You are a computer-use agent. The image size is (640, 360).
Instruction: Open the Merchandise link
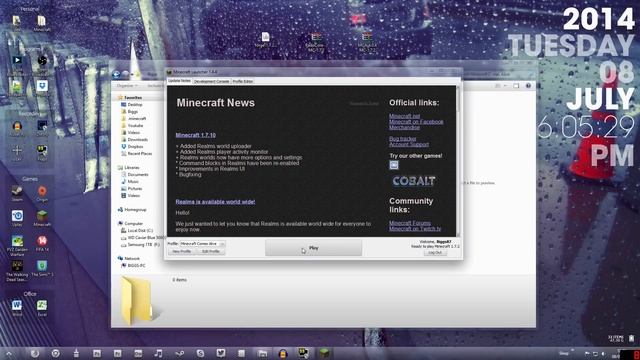[404, 127]
